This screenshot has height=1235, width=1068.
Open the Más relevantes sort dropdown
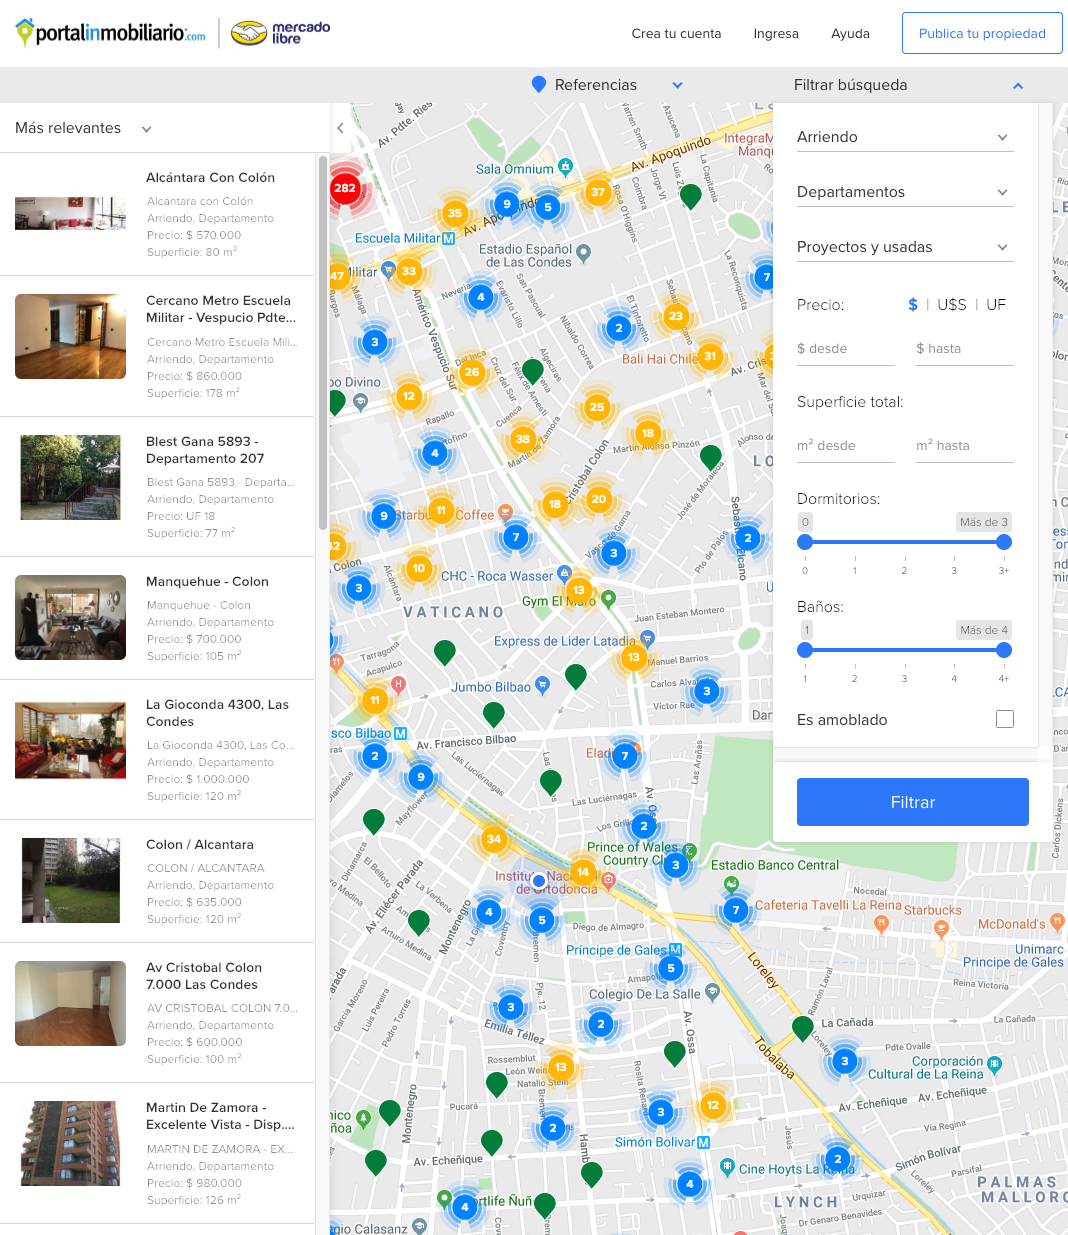(x=84, y=128)
